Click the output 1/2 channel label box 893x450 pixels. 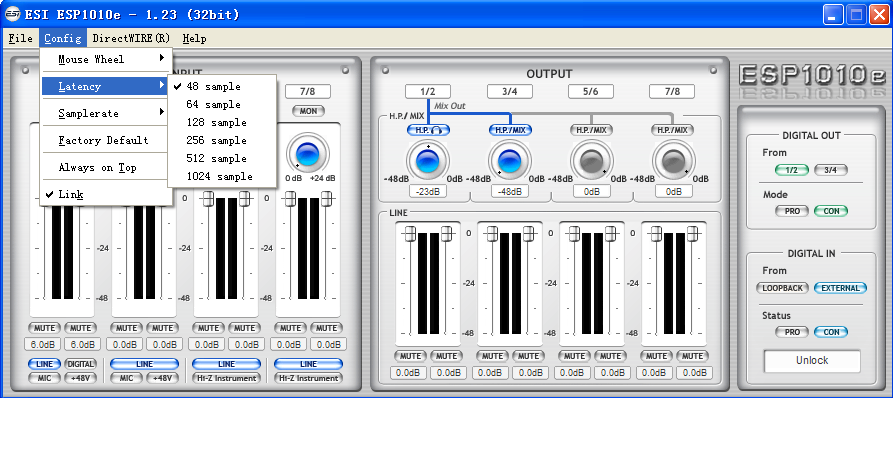[428, 91]
